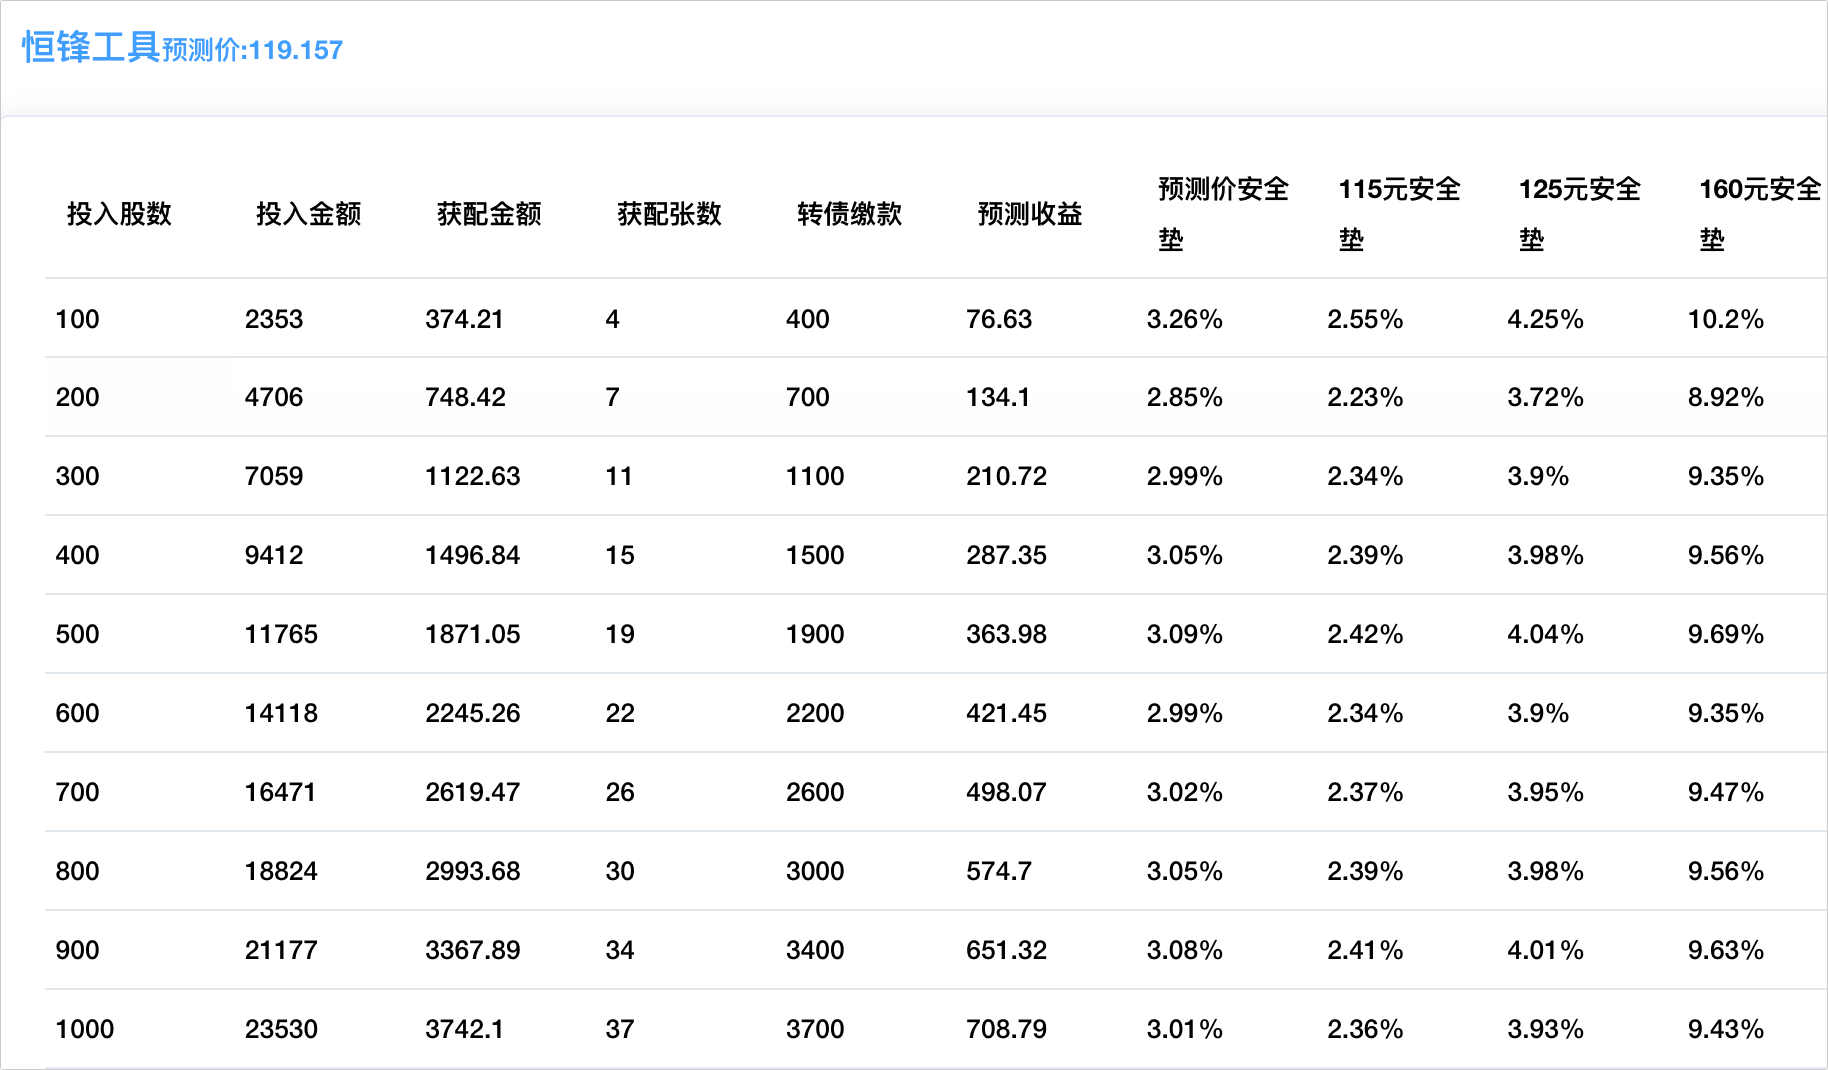Select the 1500 bond payment cell
1828x1070 pixels.
(815, 555)
